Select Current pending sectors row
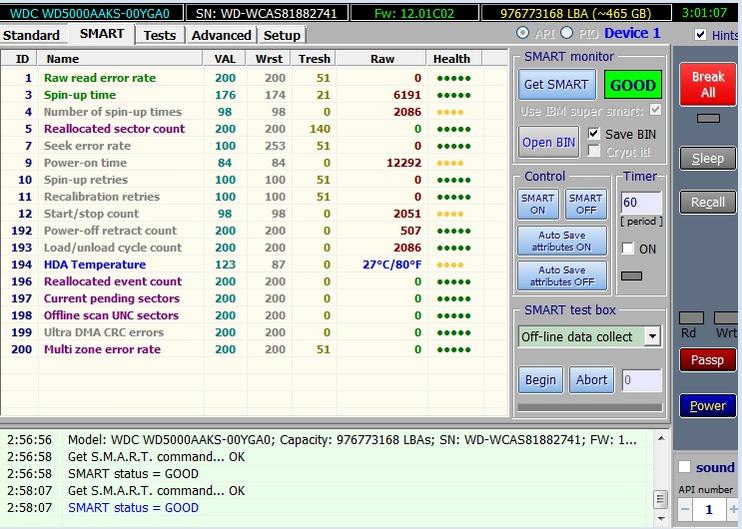 254,299
